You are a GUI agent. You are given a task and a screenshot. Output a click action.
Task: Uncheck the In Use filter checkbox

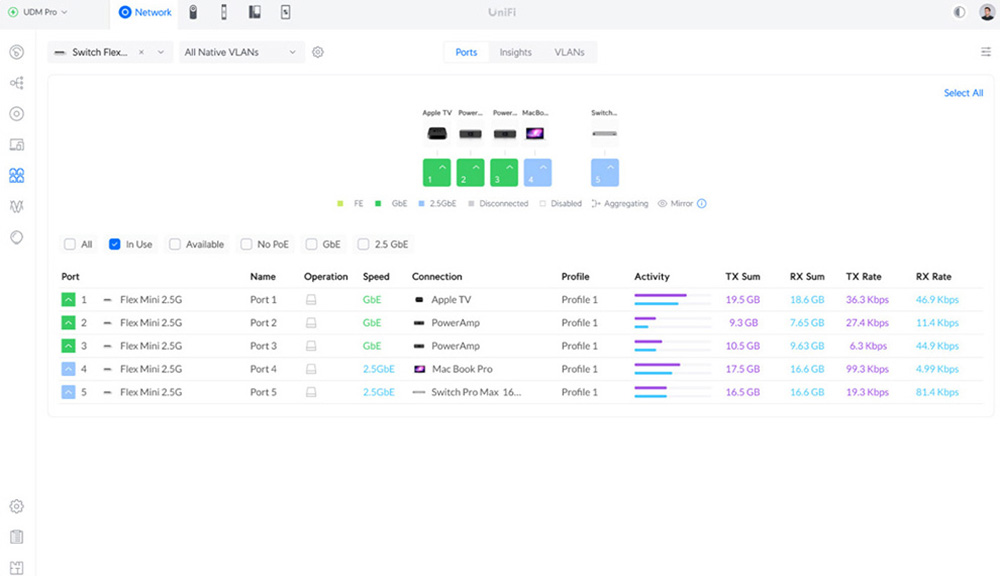pos(115,244)
